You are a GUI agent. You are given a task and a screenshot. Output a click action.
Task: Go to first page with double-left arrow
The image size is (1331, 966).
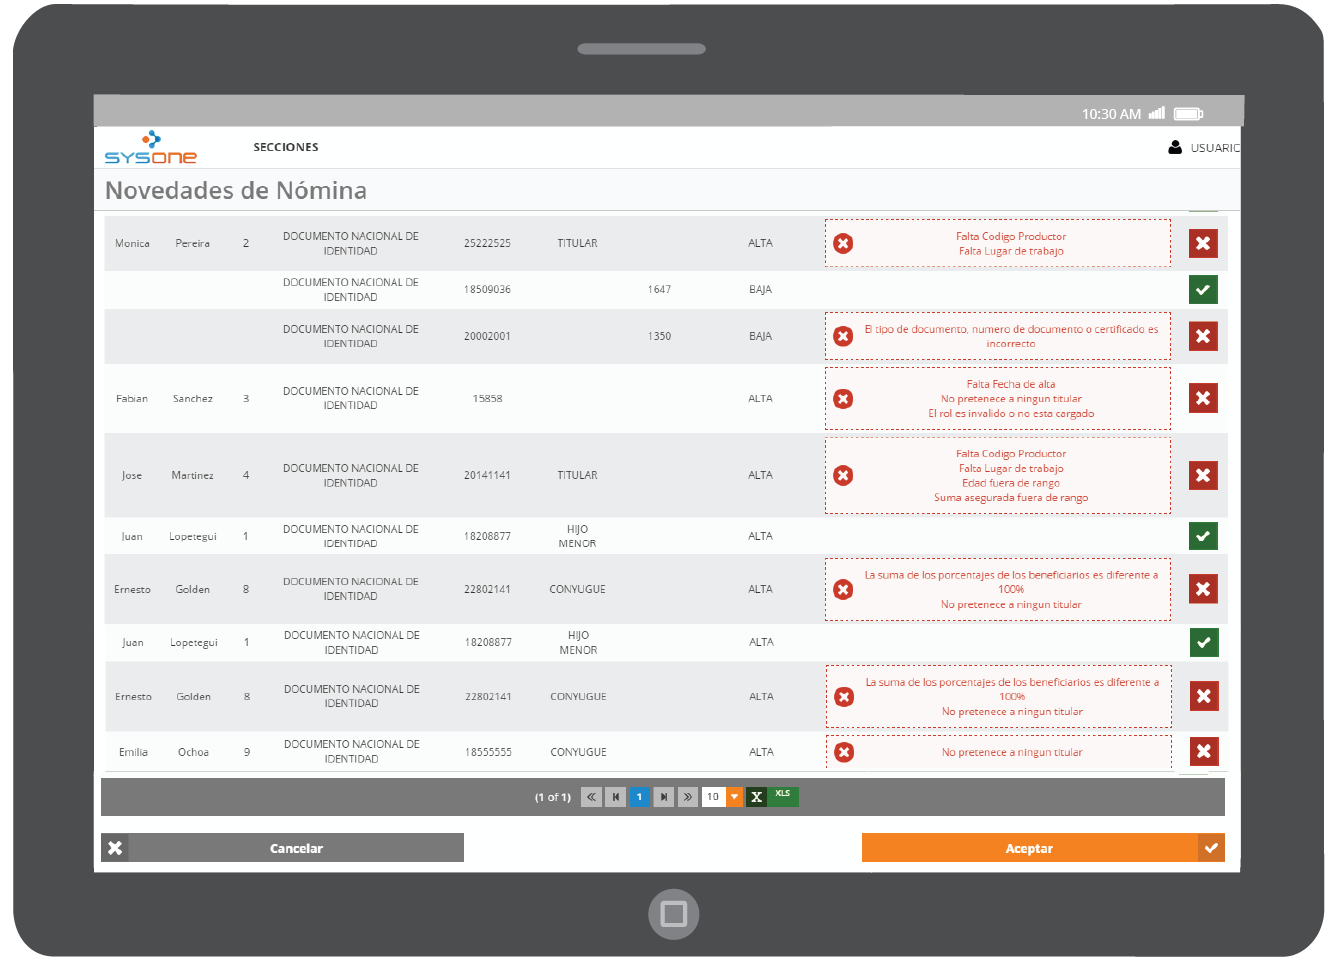(591, 797)
